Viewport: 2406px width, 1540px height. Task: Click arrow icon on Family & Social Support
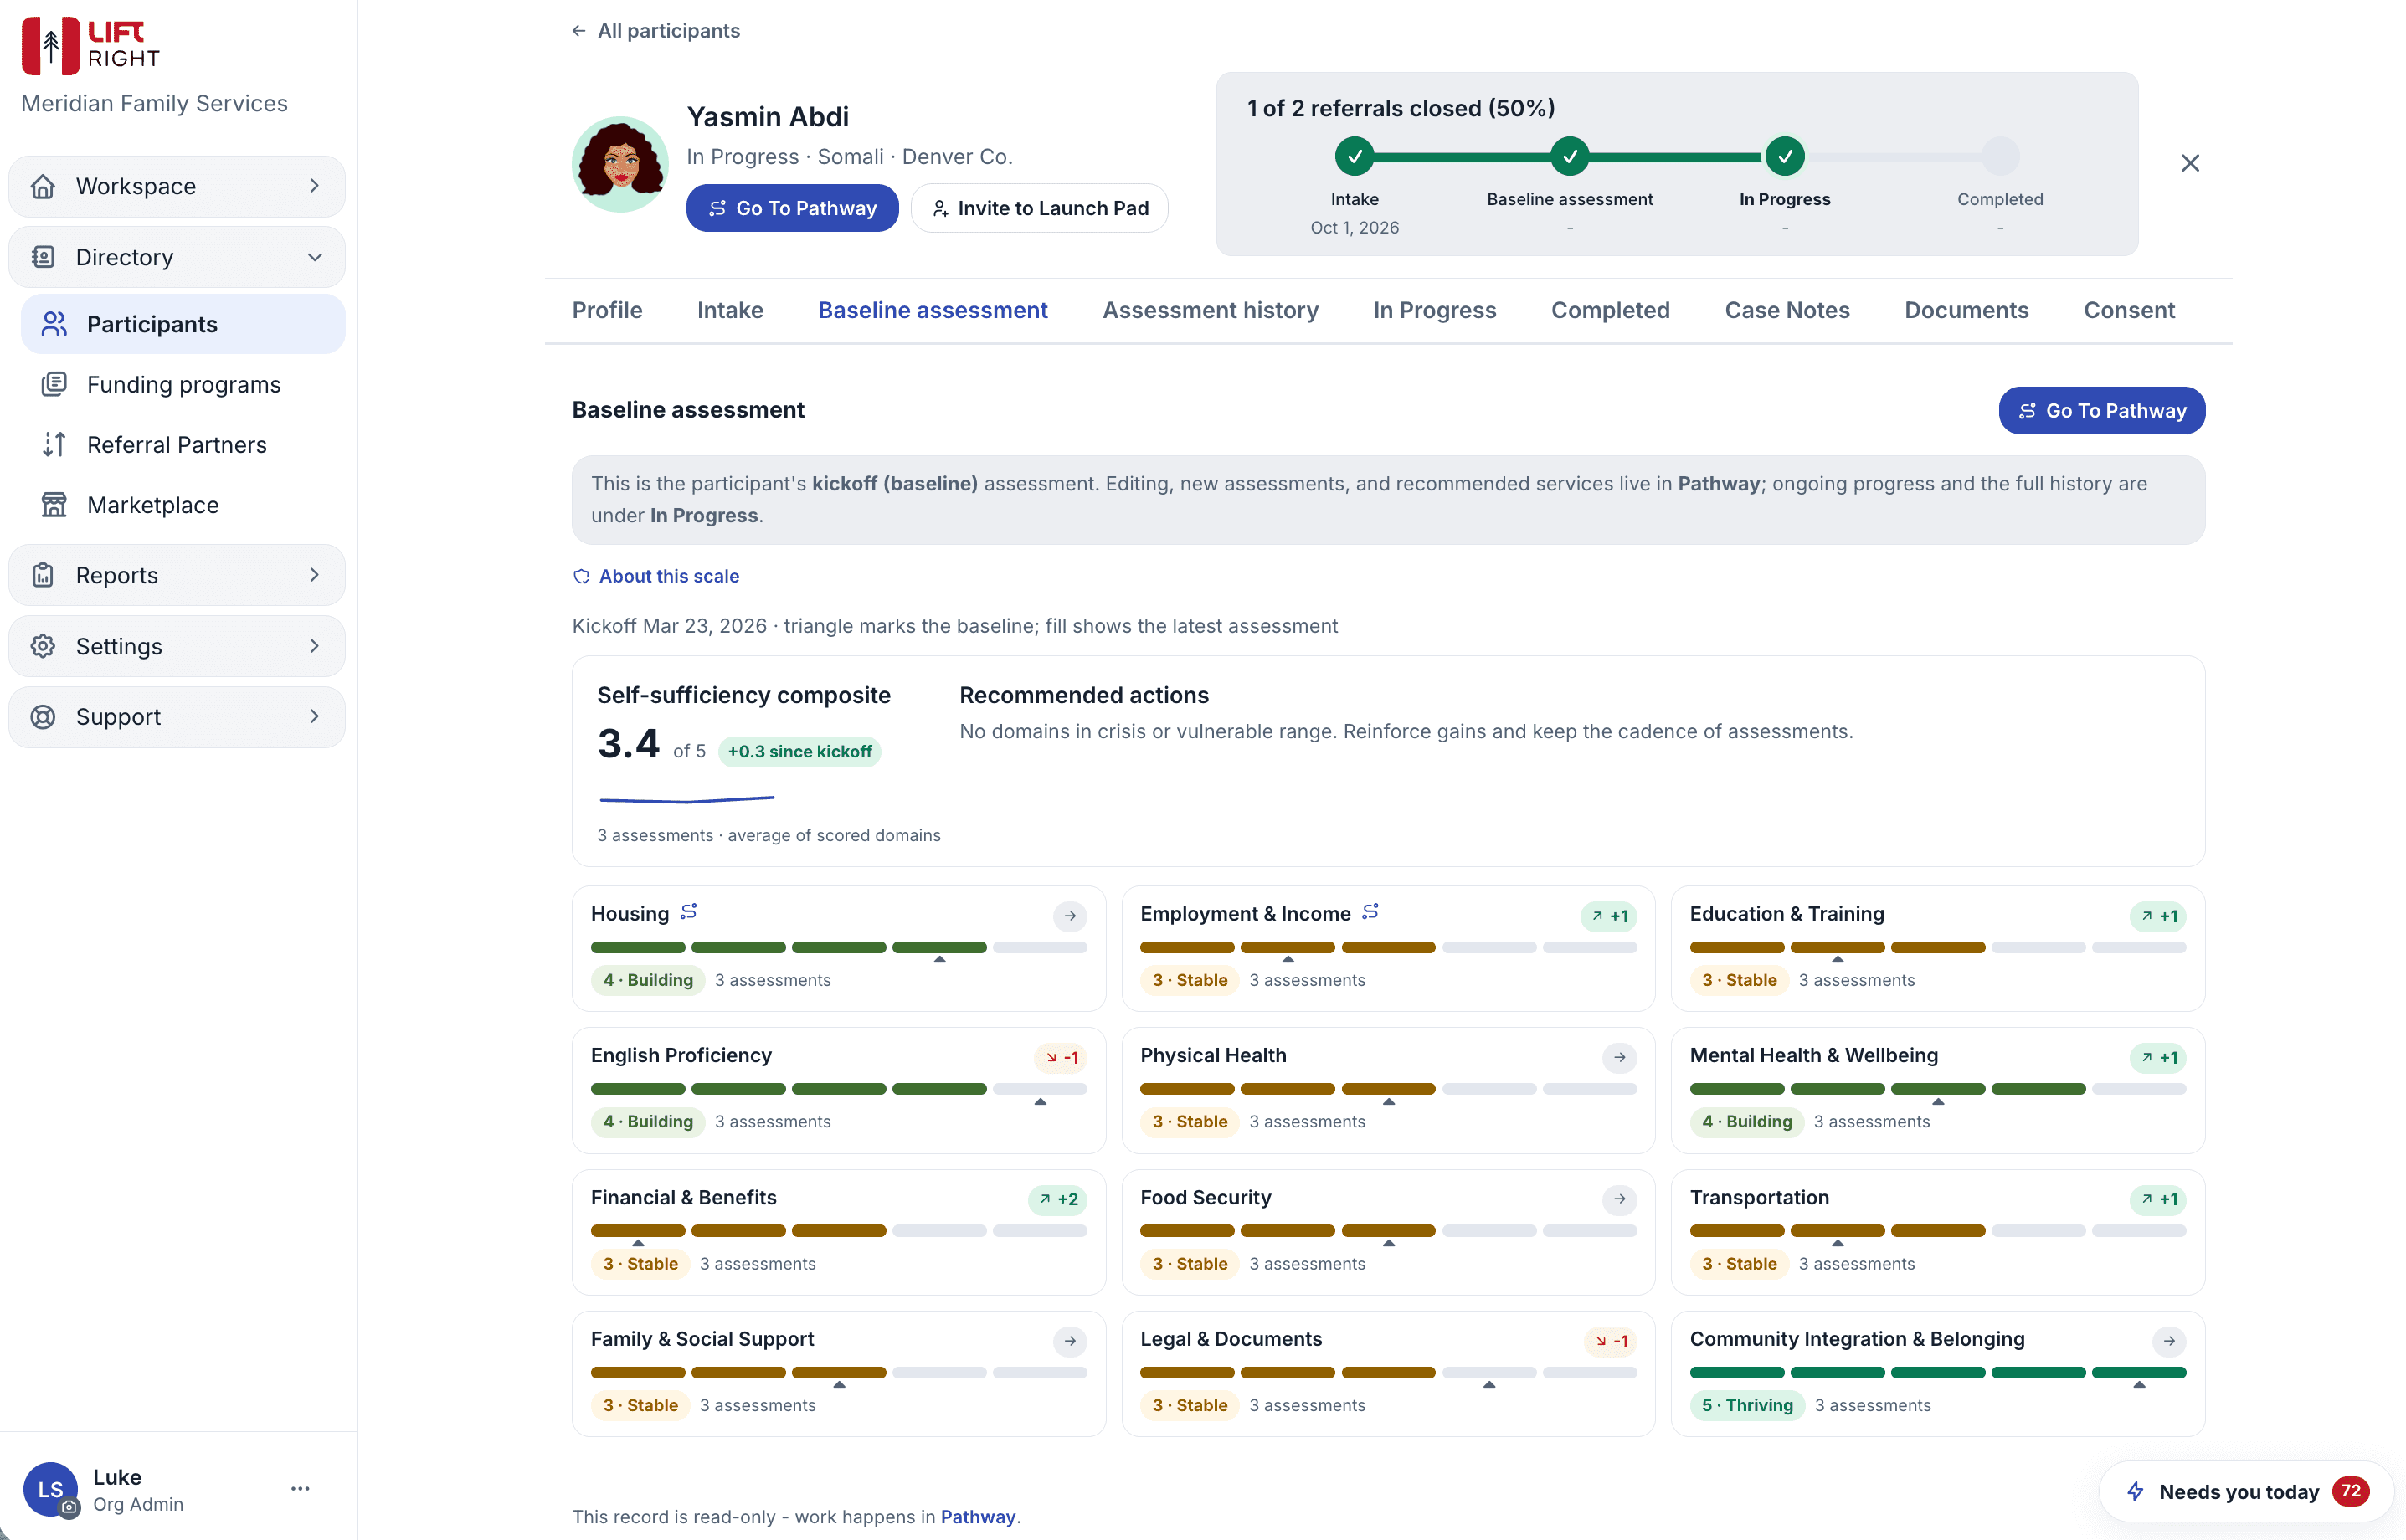pyautogui.click(x=1070, y=1341)
